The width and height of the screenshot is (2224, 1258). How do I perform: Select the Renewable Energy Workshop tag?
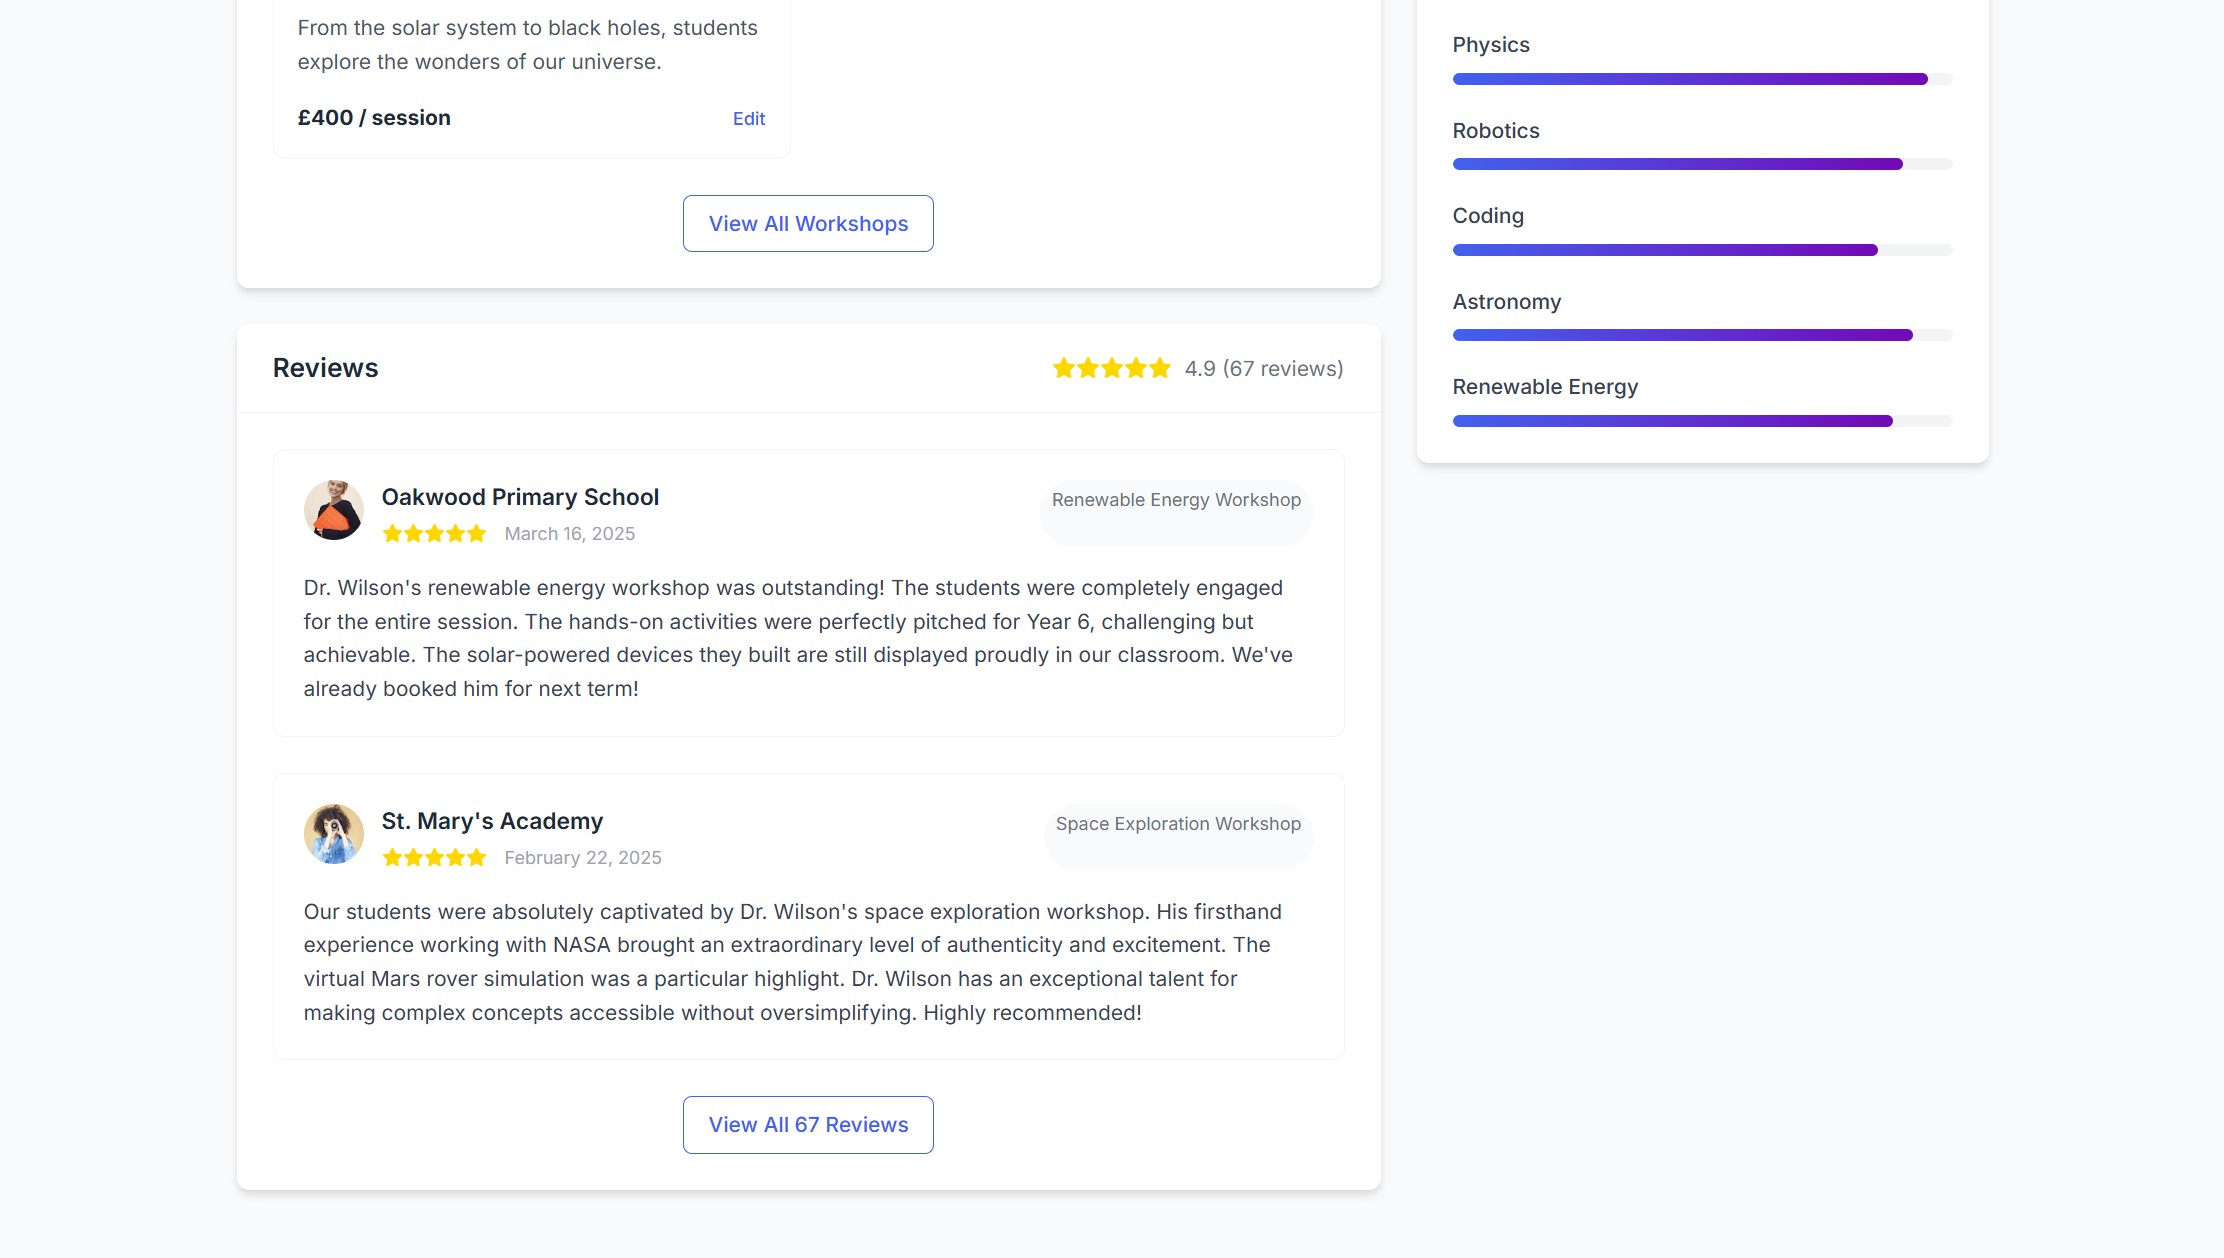[x=1176, y=513]
